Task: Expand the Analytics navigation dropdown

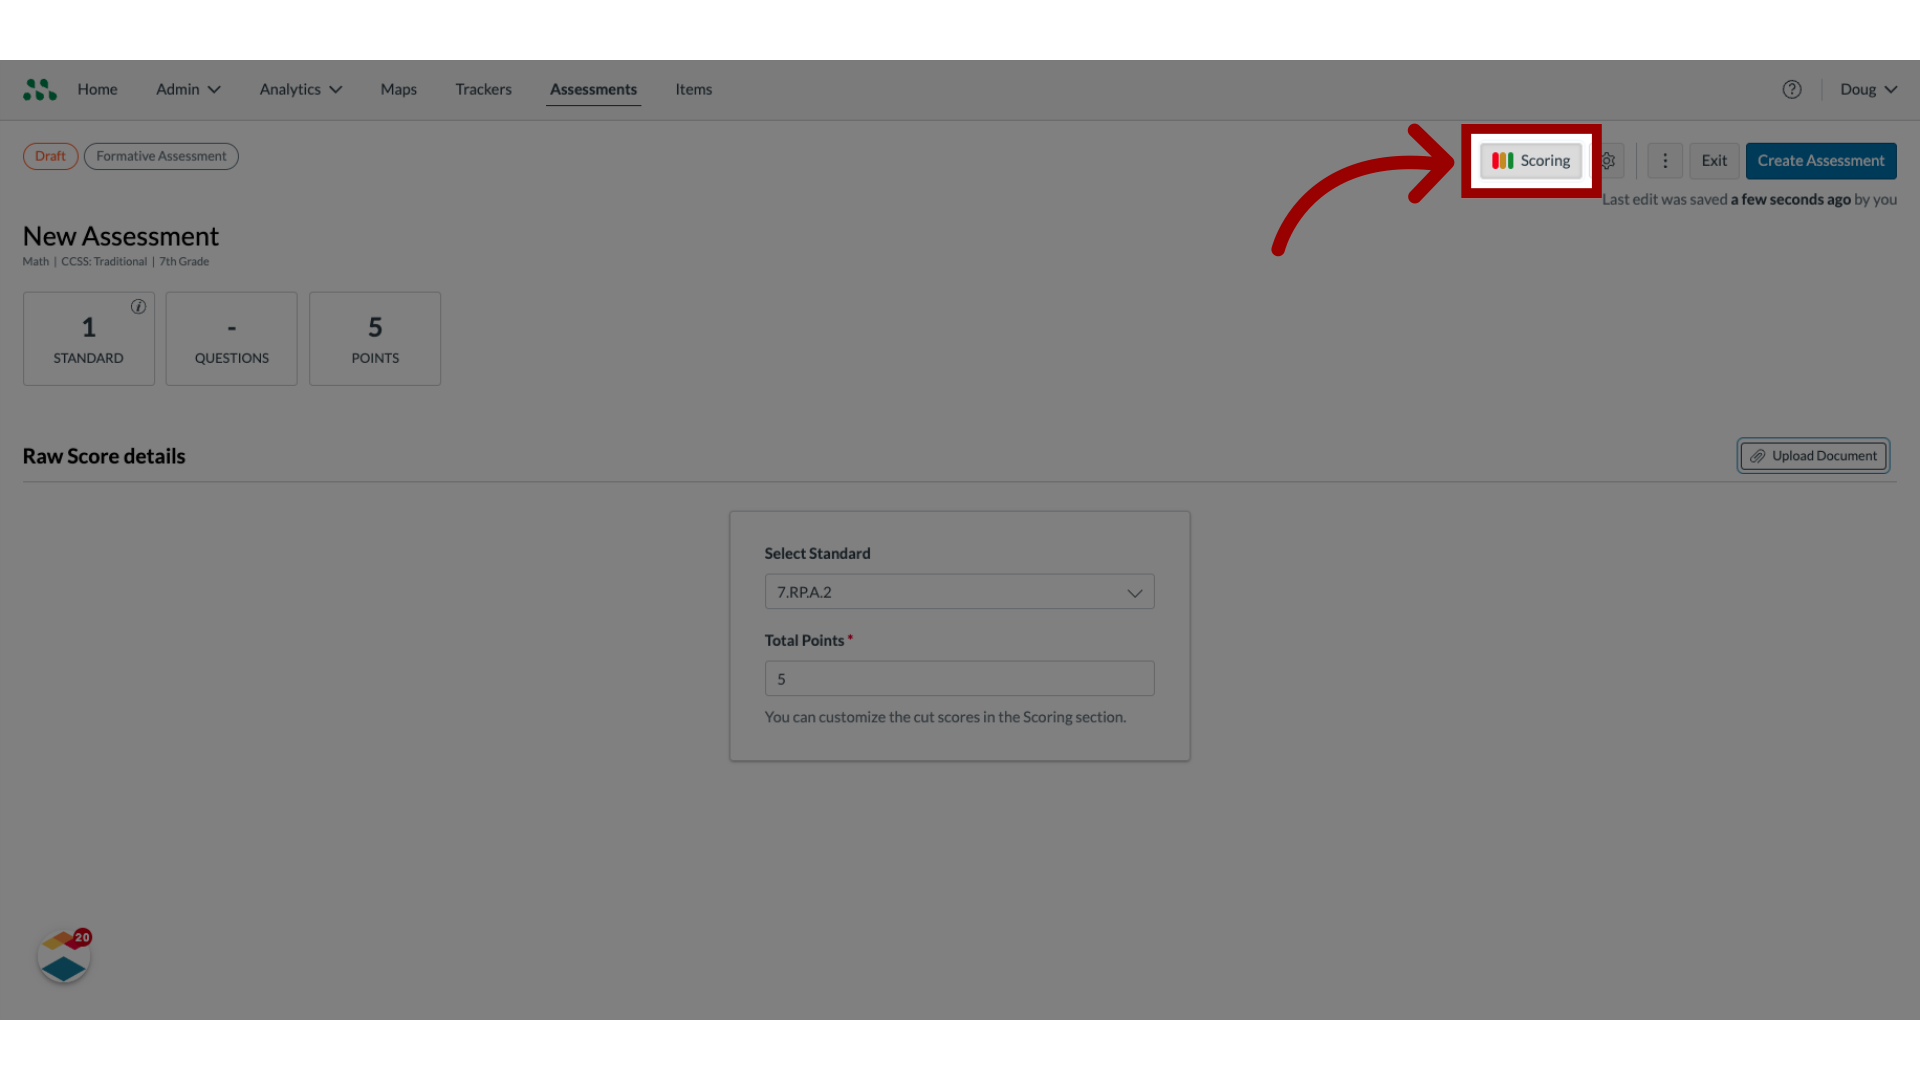Action: pos(298,88)
